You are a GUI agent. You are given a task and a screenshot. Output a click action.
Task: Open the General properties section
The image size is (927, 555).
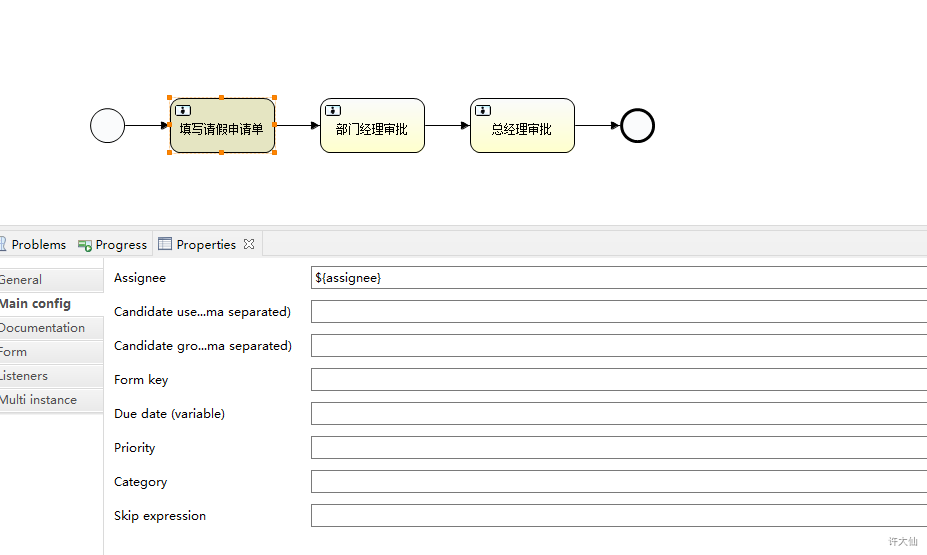51,280
